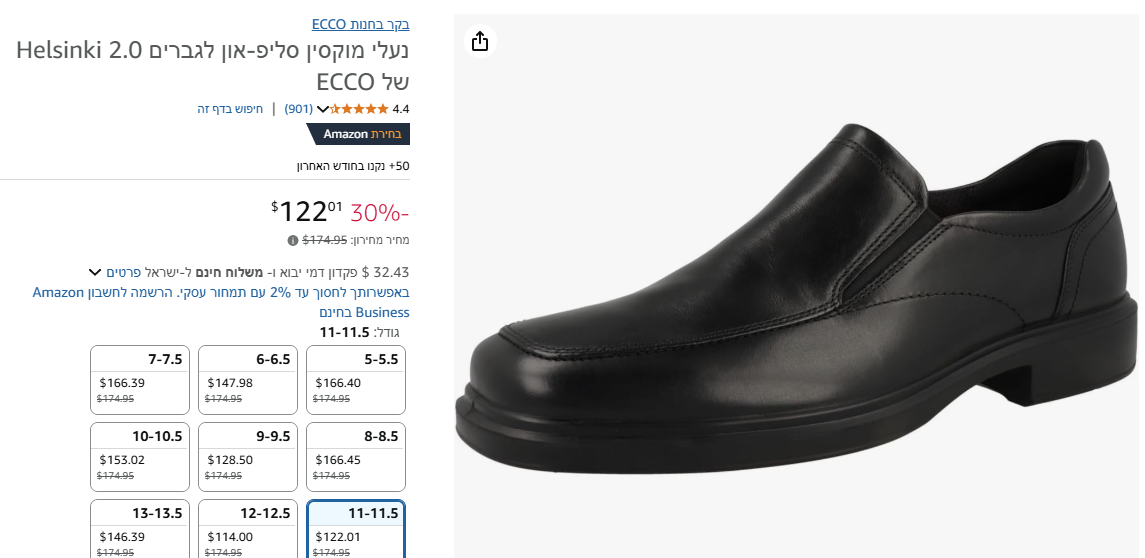This screenshot has width=1145, height=558.
Task: Select size 6-6.5 priced at $147.98
Action: [x=247, y=380]
